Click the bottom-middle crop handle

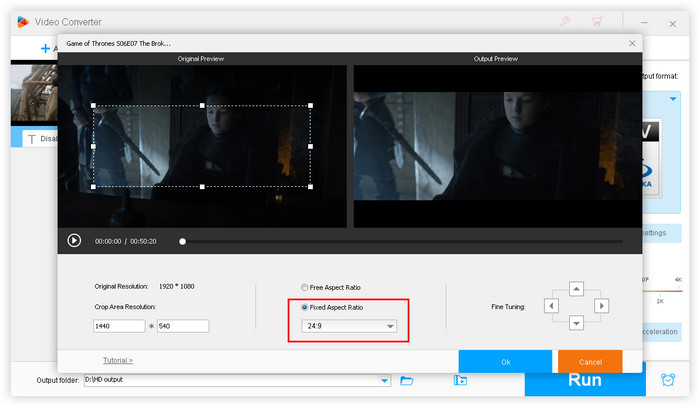click(x=202, y=187)
